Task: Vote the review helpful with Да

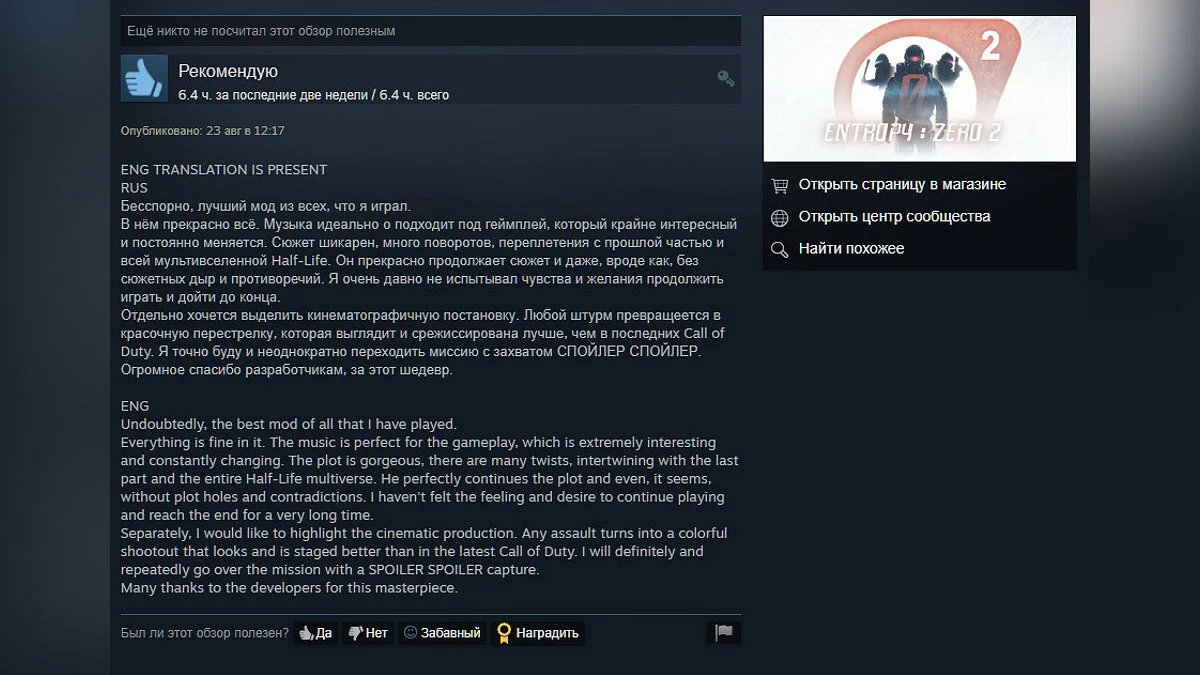Action: pos(315,633)
